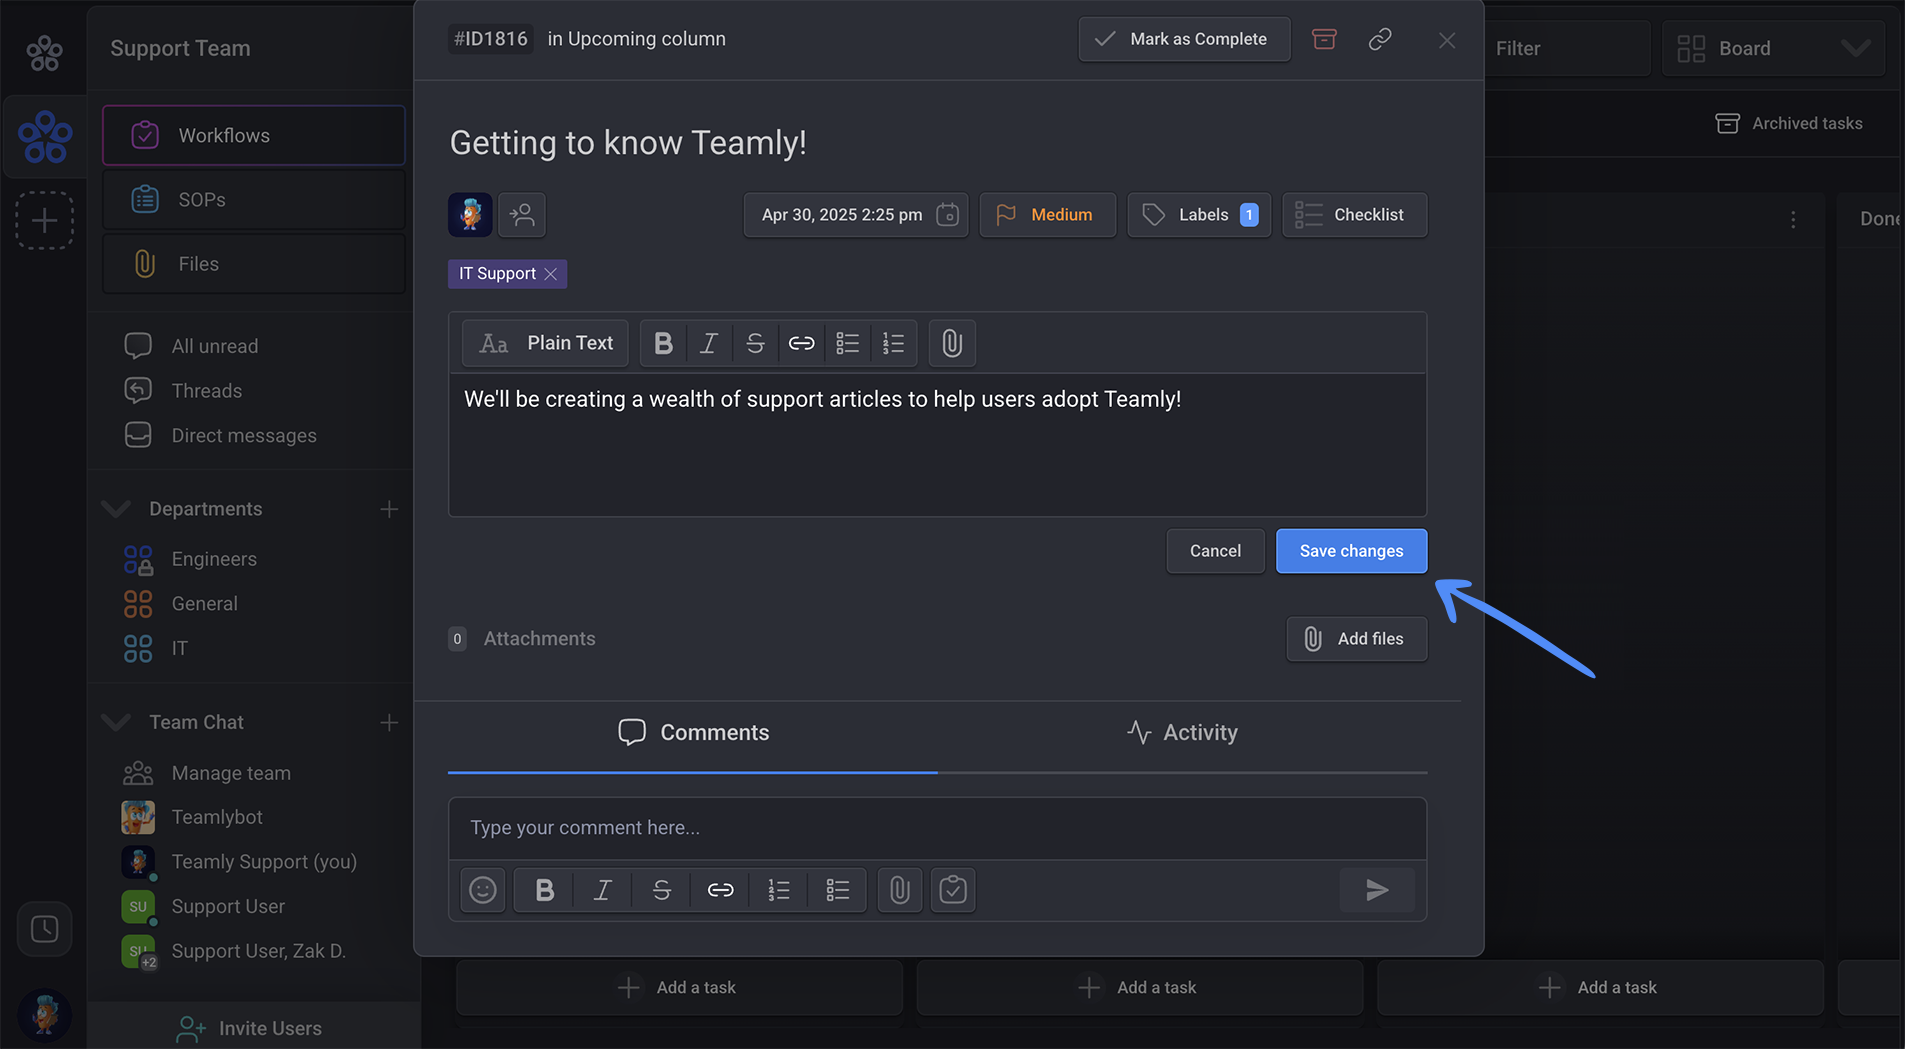
Task: Cancel description editing
Action: pyautogui.click(x=1215, y=551)
